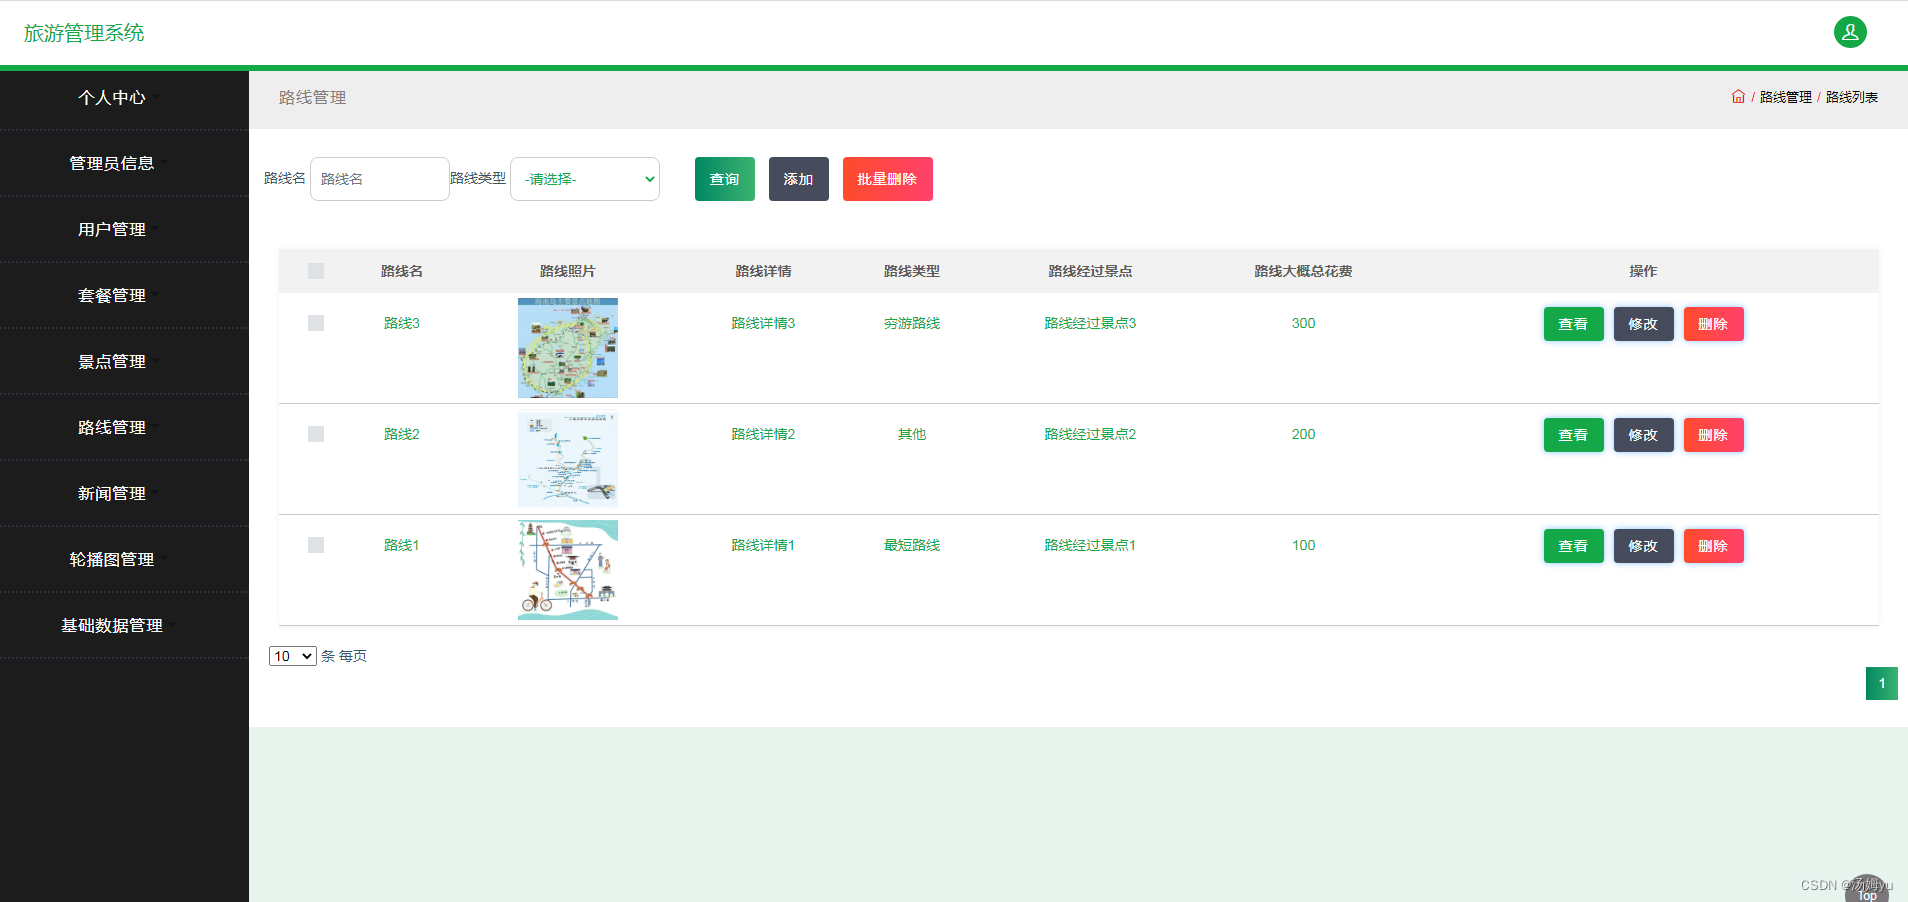
Task: Click the red 批量删除 button
Action: pos(887,179)
